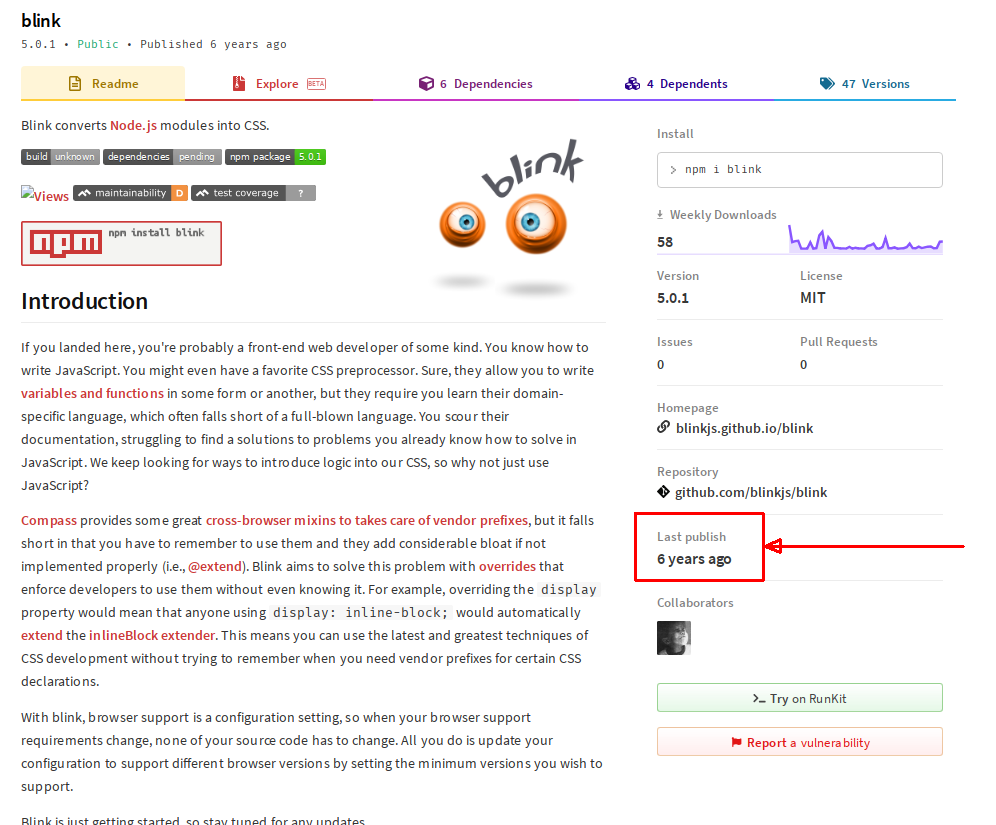Open the 6 Dependencies tab
This screenshot has width=996, height=825.
coord(476,83)
